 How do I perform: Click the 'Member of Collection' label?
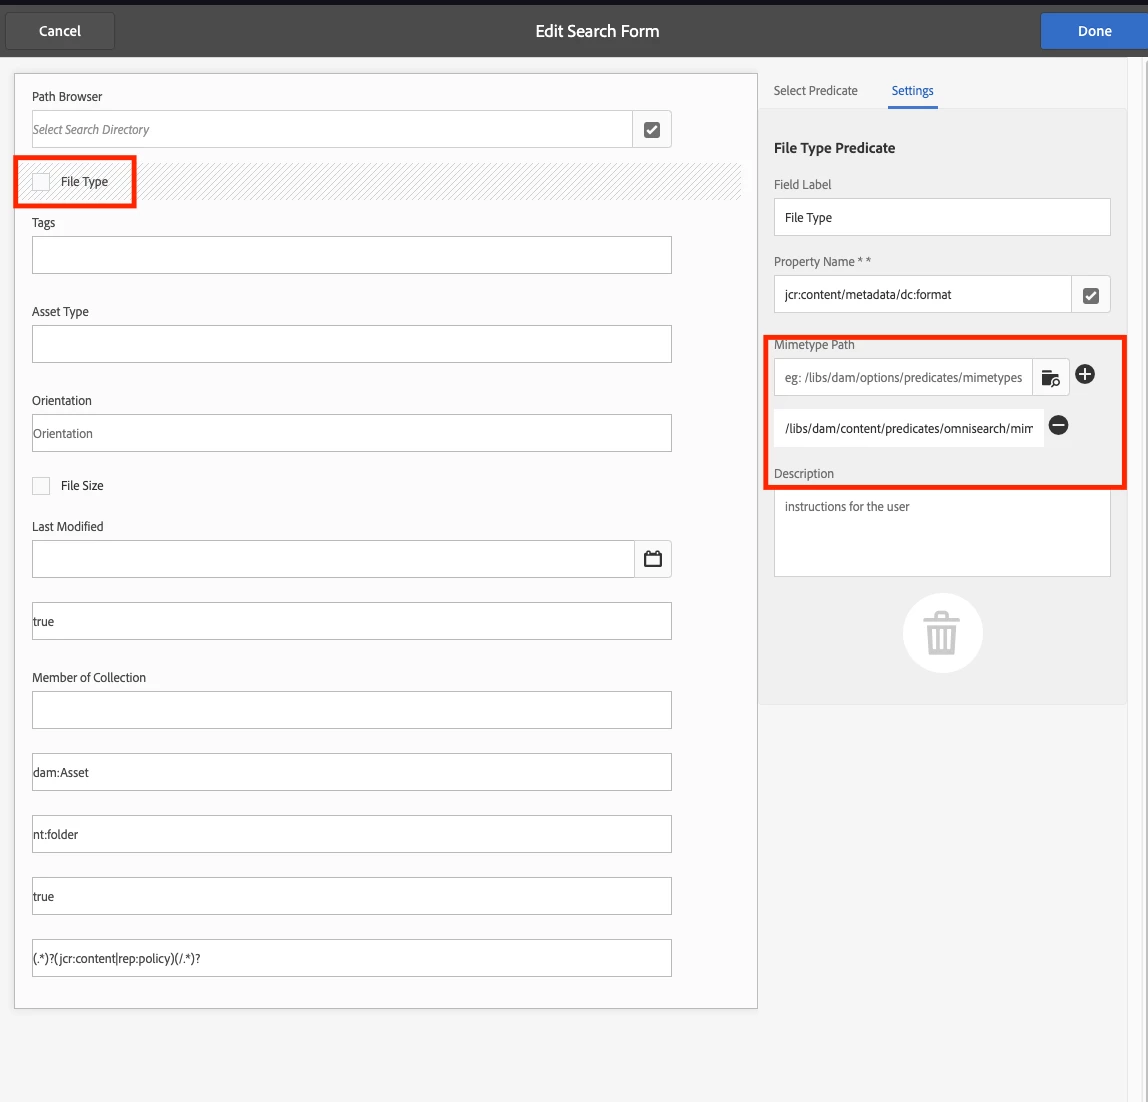89,677
